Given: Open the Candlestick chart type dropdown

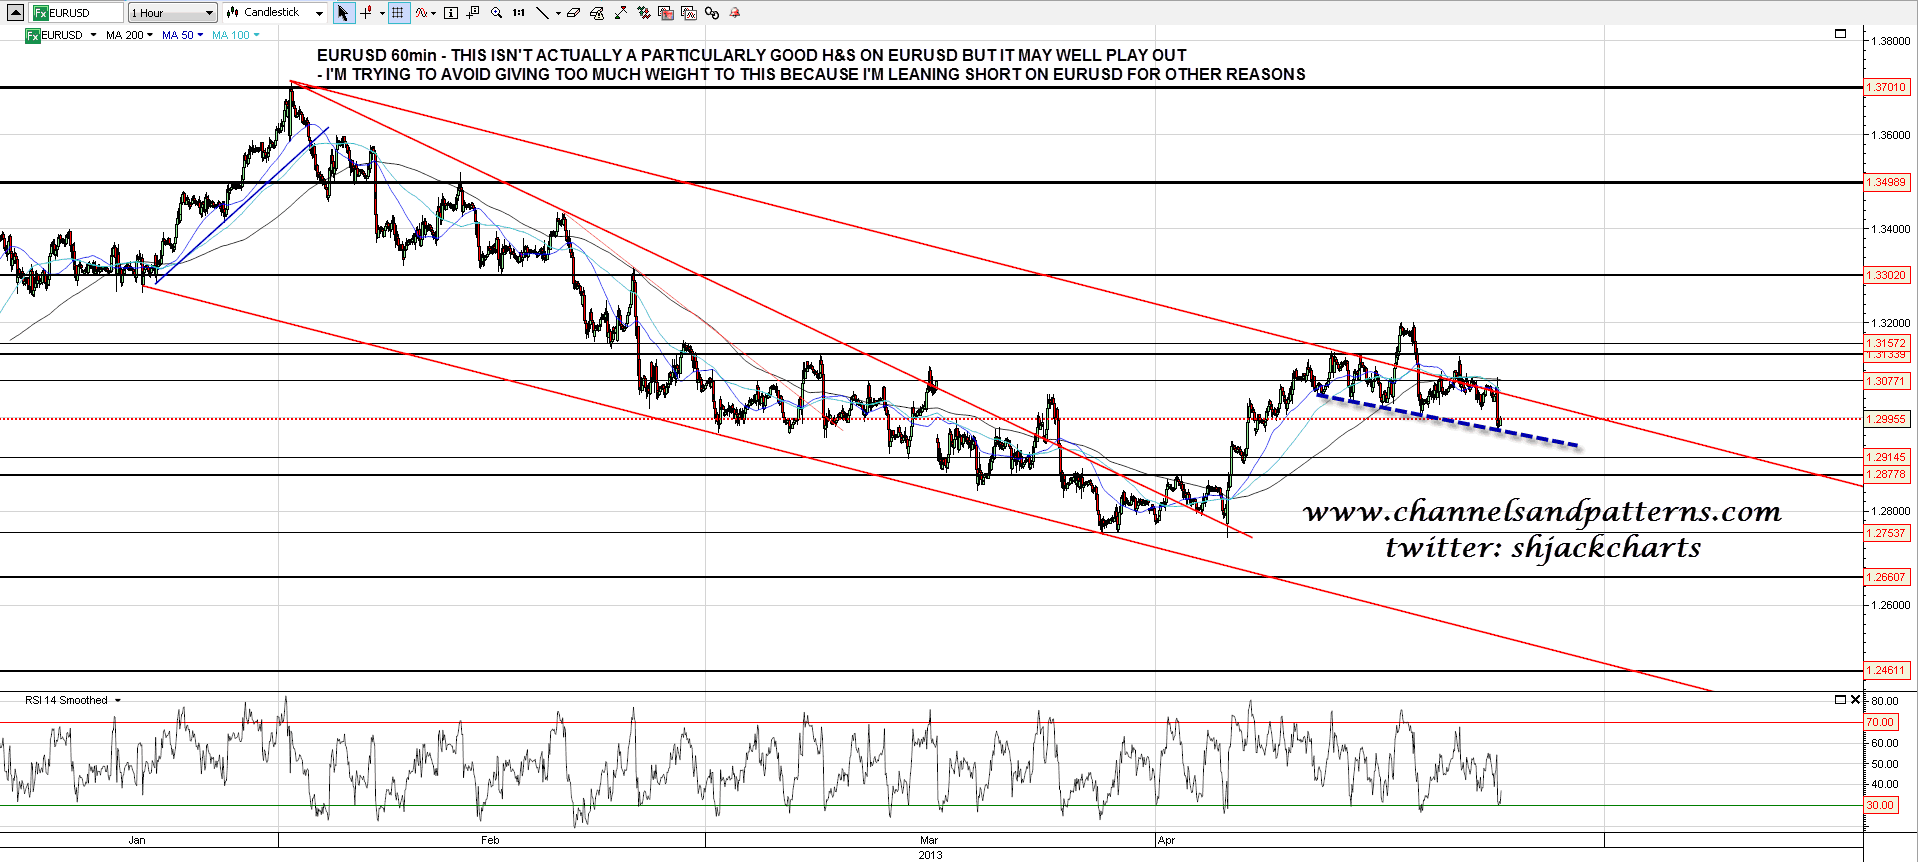Looking at the screenshot, I should pos(275,13).
